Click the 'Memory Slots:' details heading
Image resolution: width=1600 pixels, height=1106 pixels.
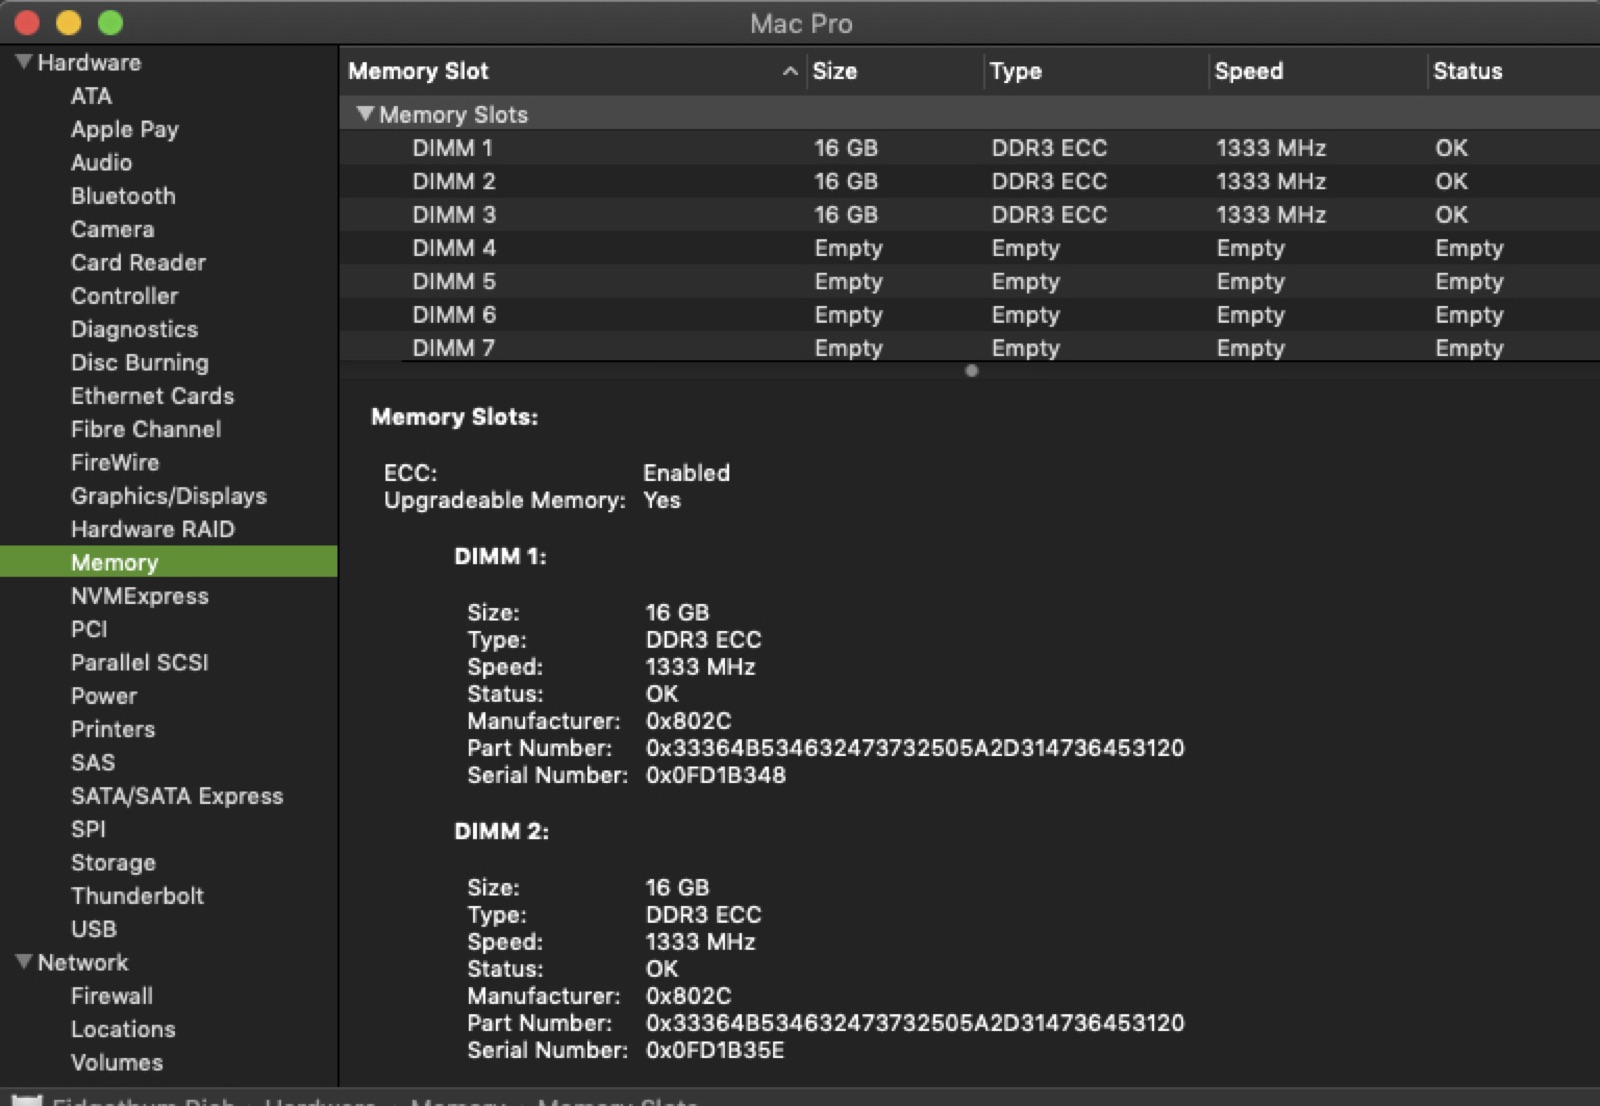(x=454, y=416)
